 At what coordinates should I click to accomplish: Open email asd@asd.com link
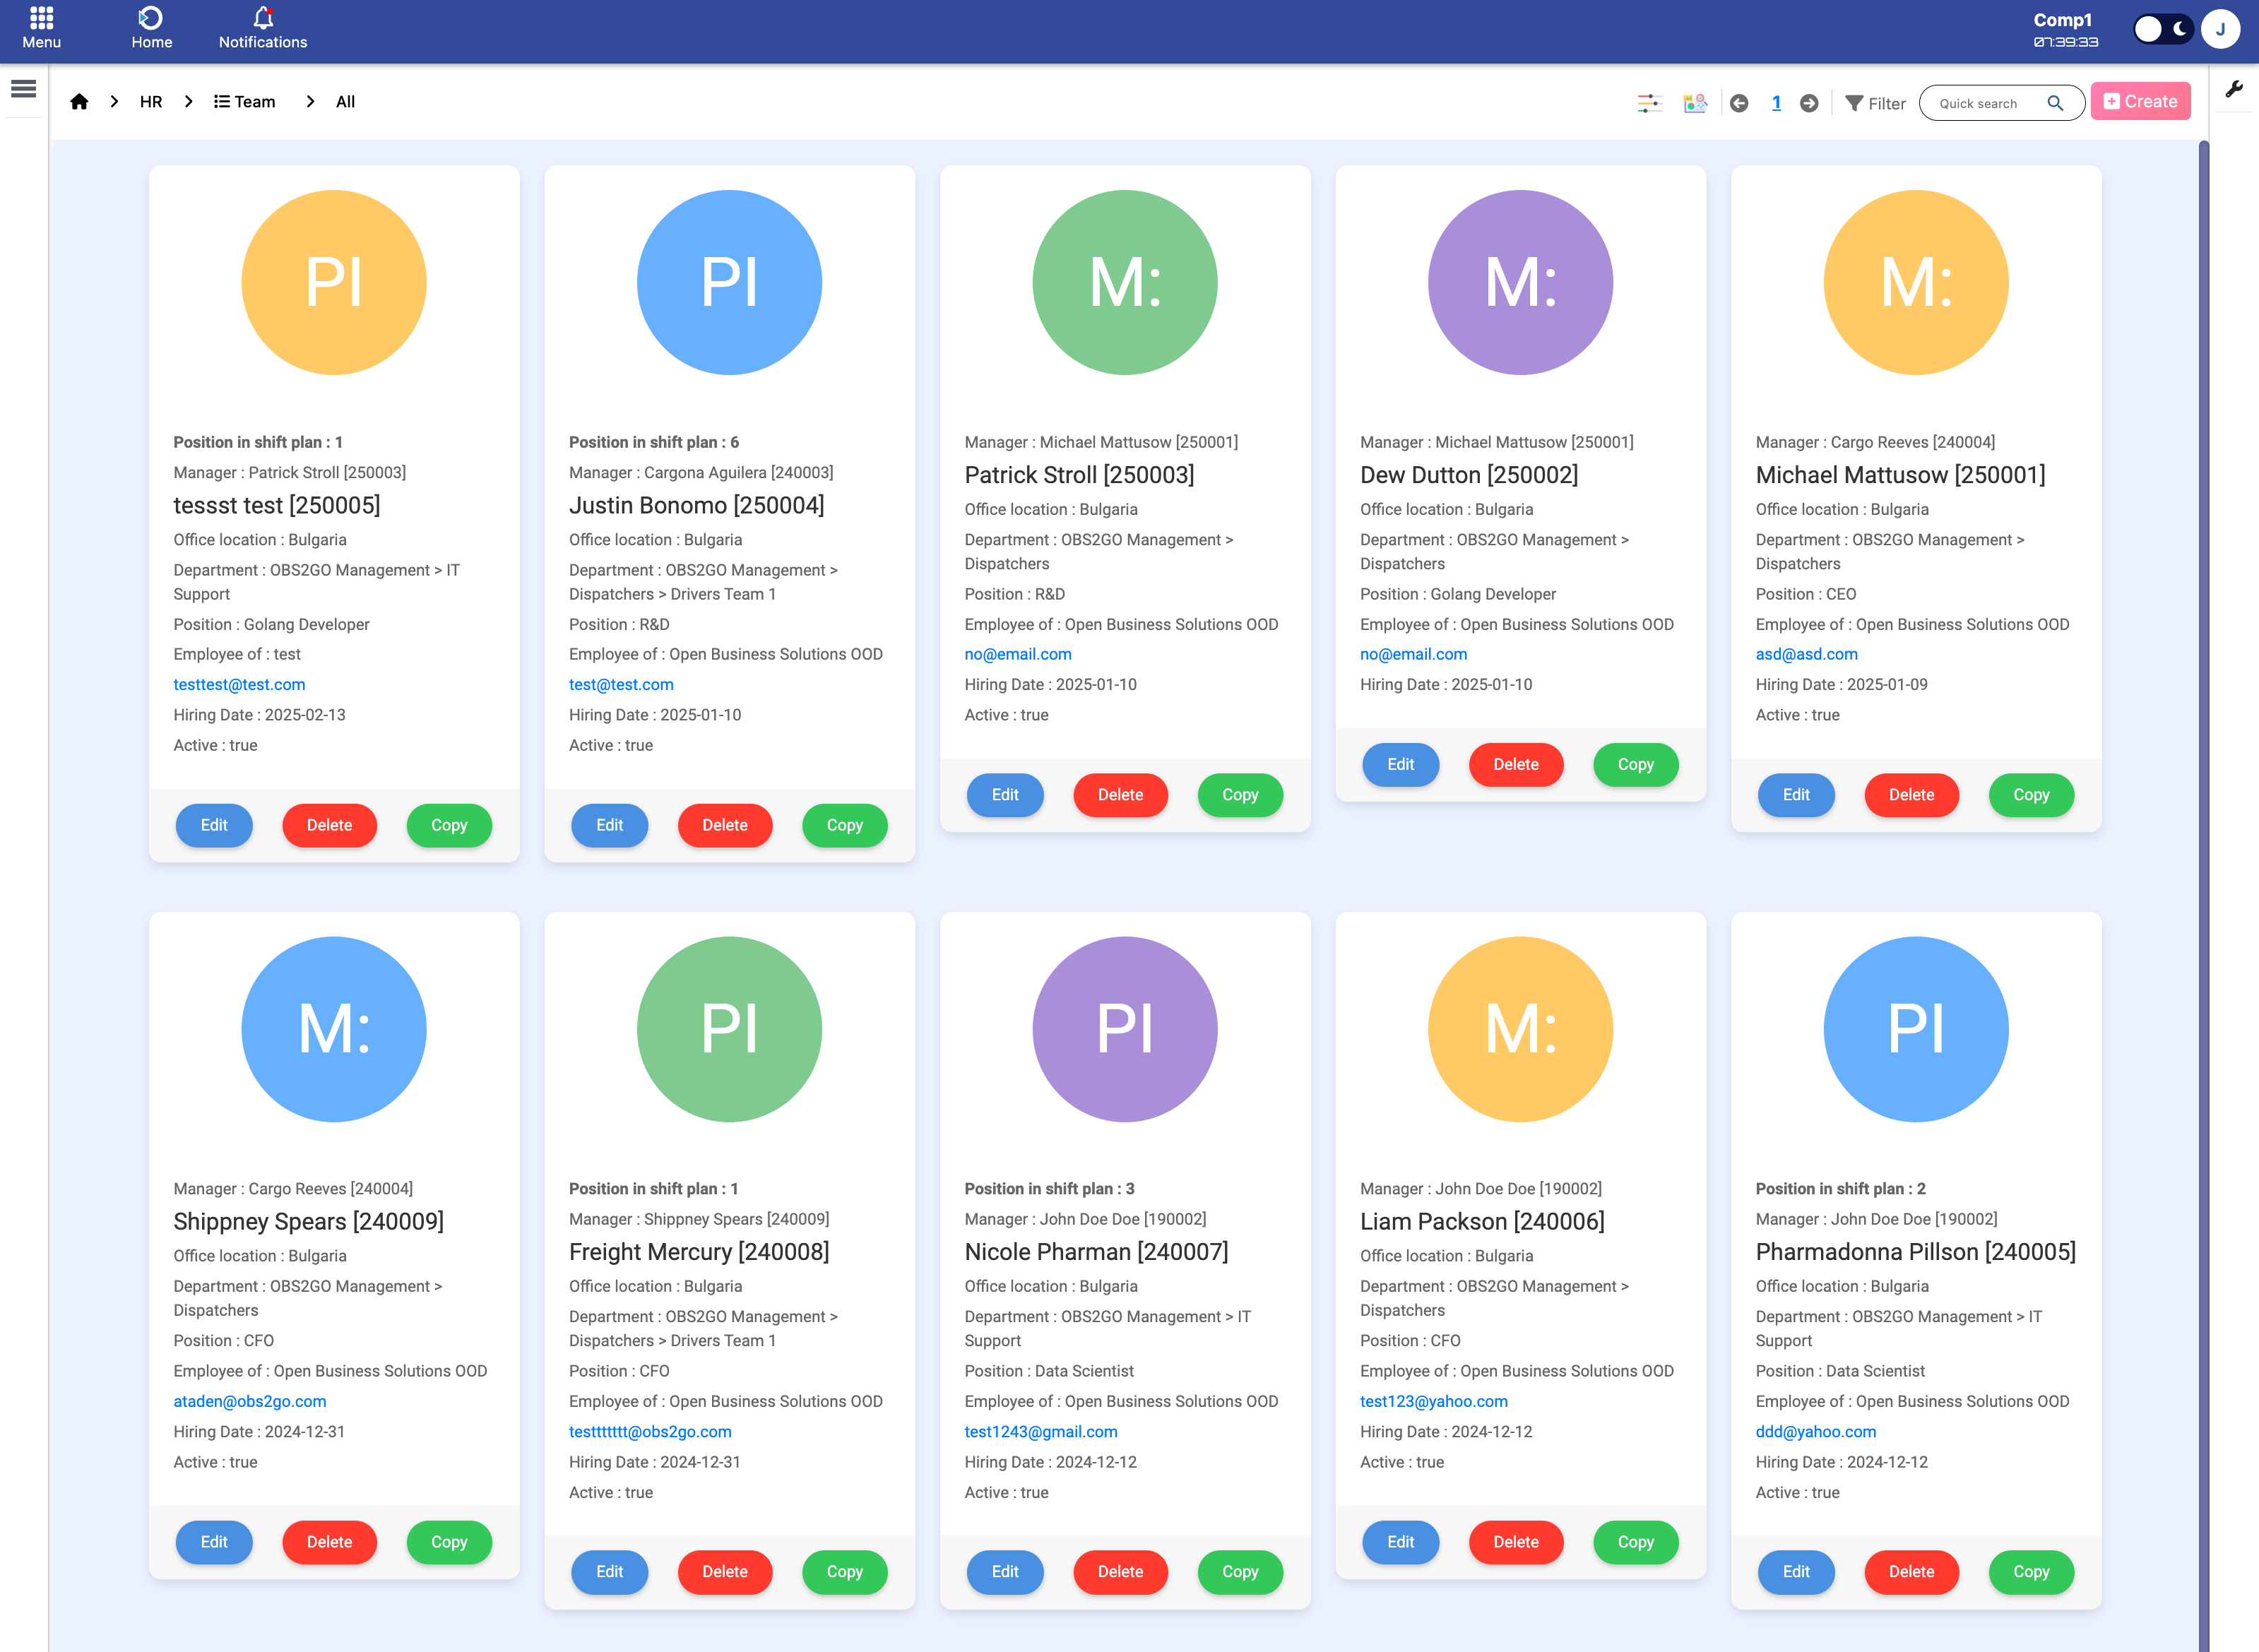(x=1806, y=654)
